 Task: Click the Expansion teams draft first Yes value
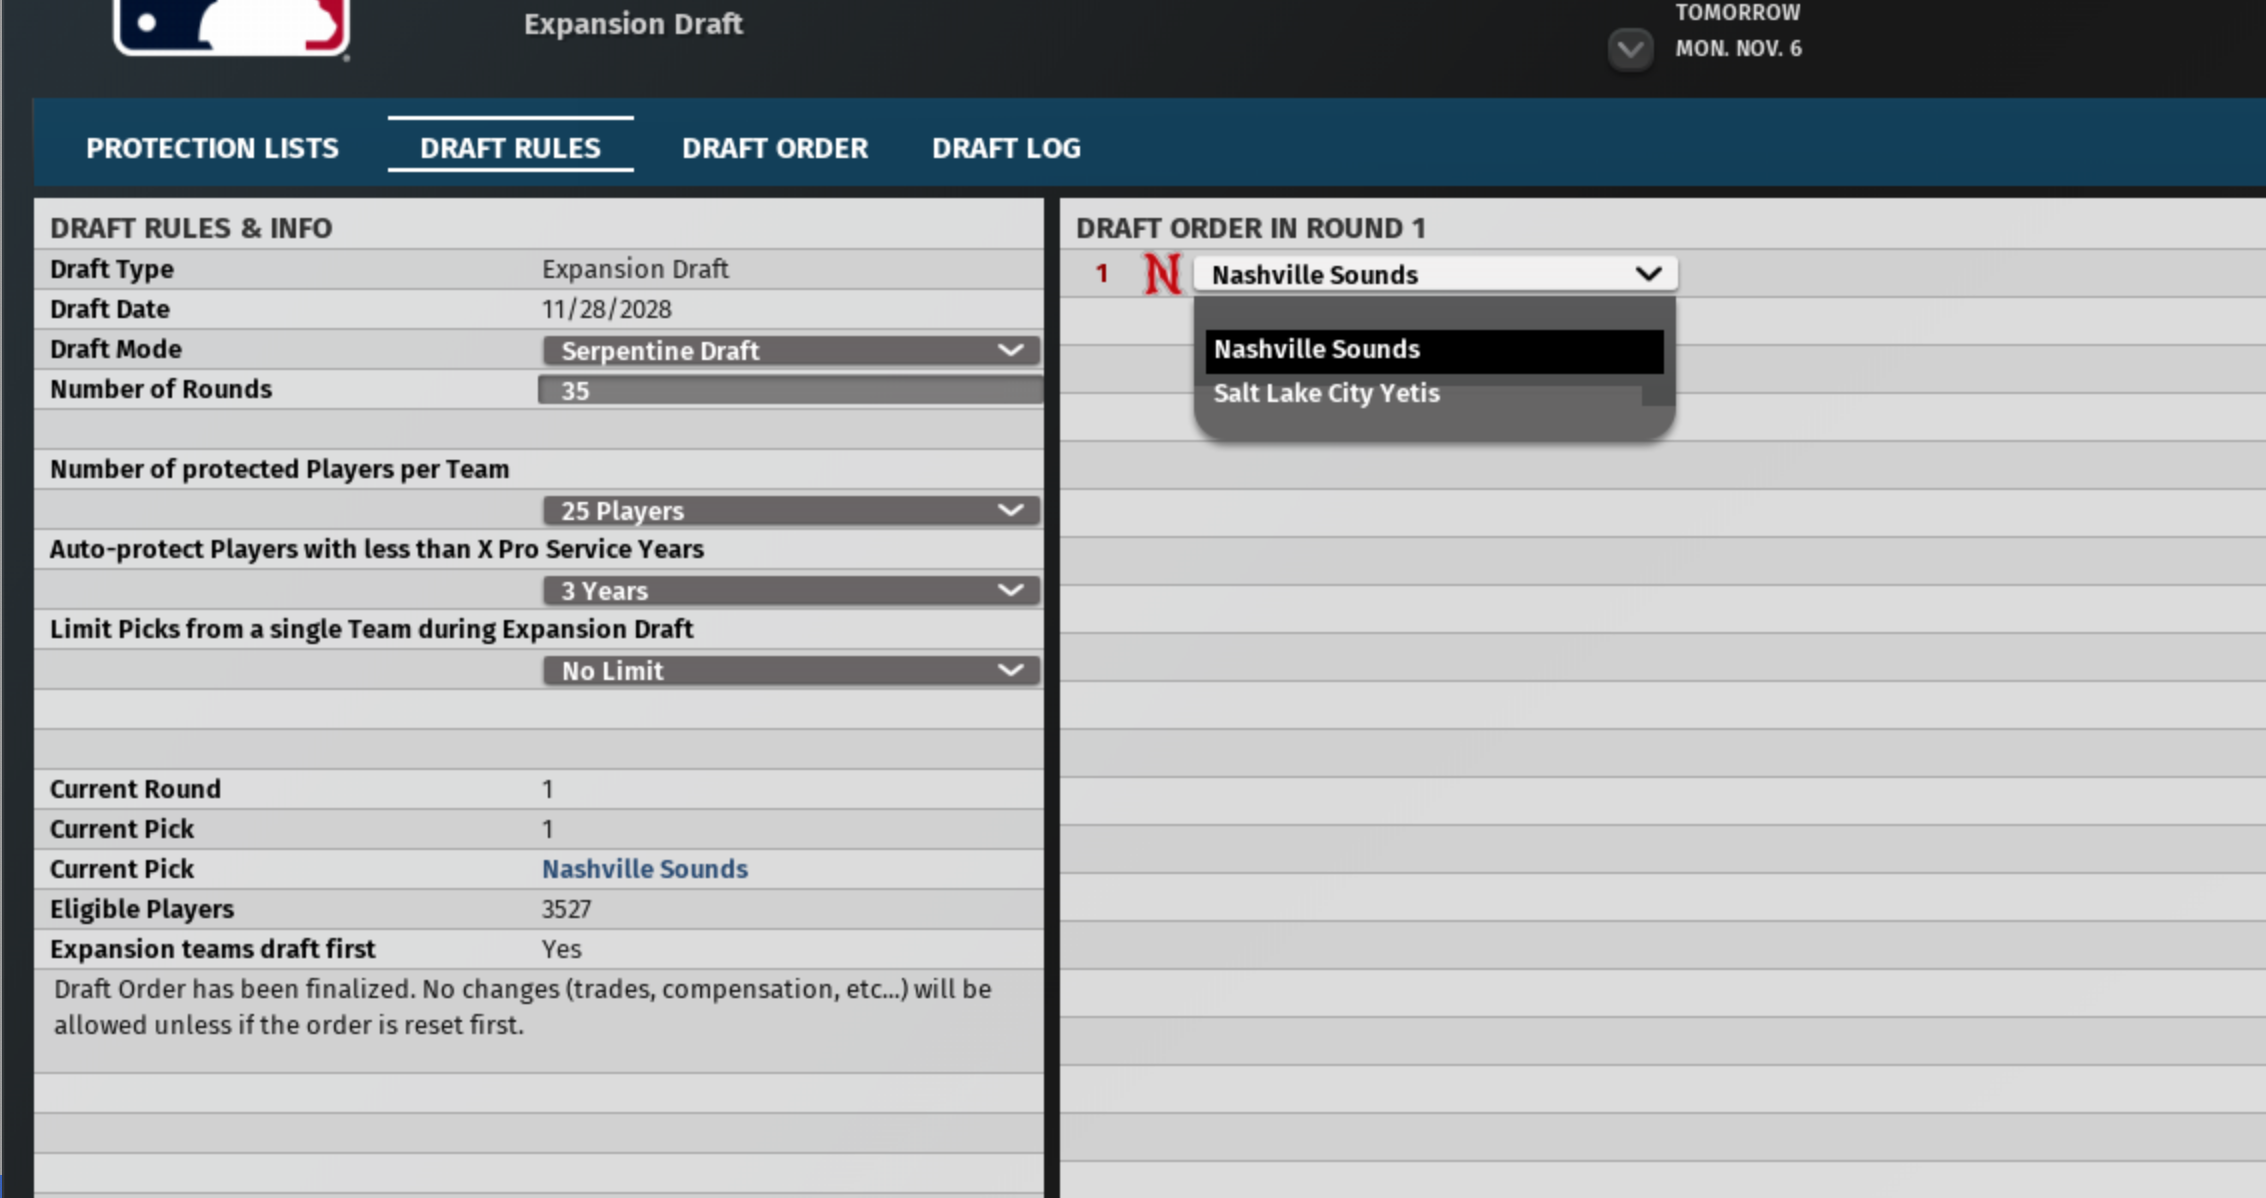pos(561,949)
